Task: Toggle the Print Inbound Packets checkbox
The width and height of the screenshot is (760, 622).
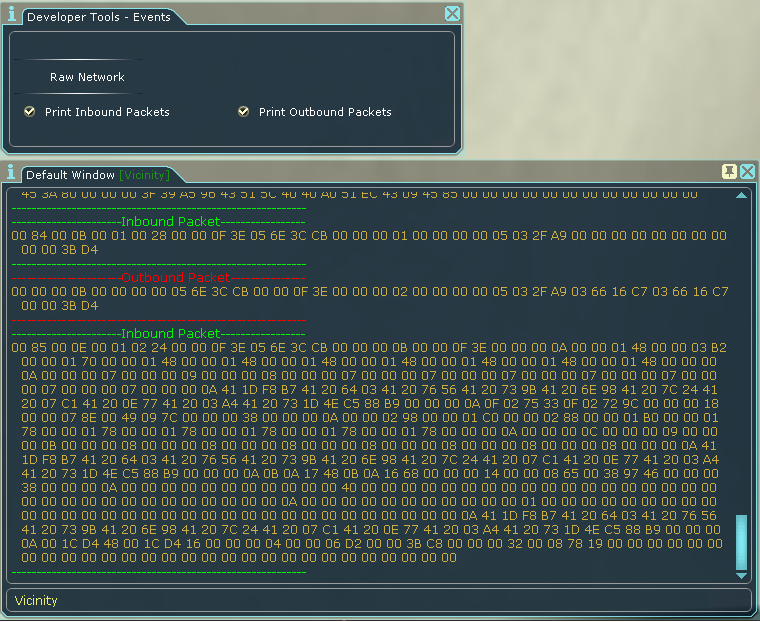Action: point(30,112)
